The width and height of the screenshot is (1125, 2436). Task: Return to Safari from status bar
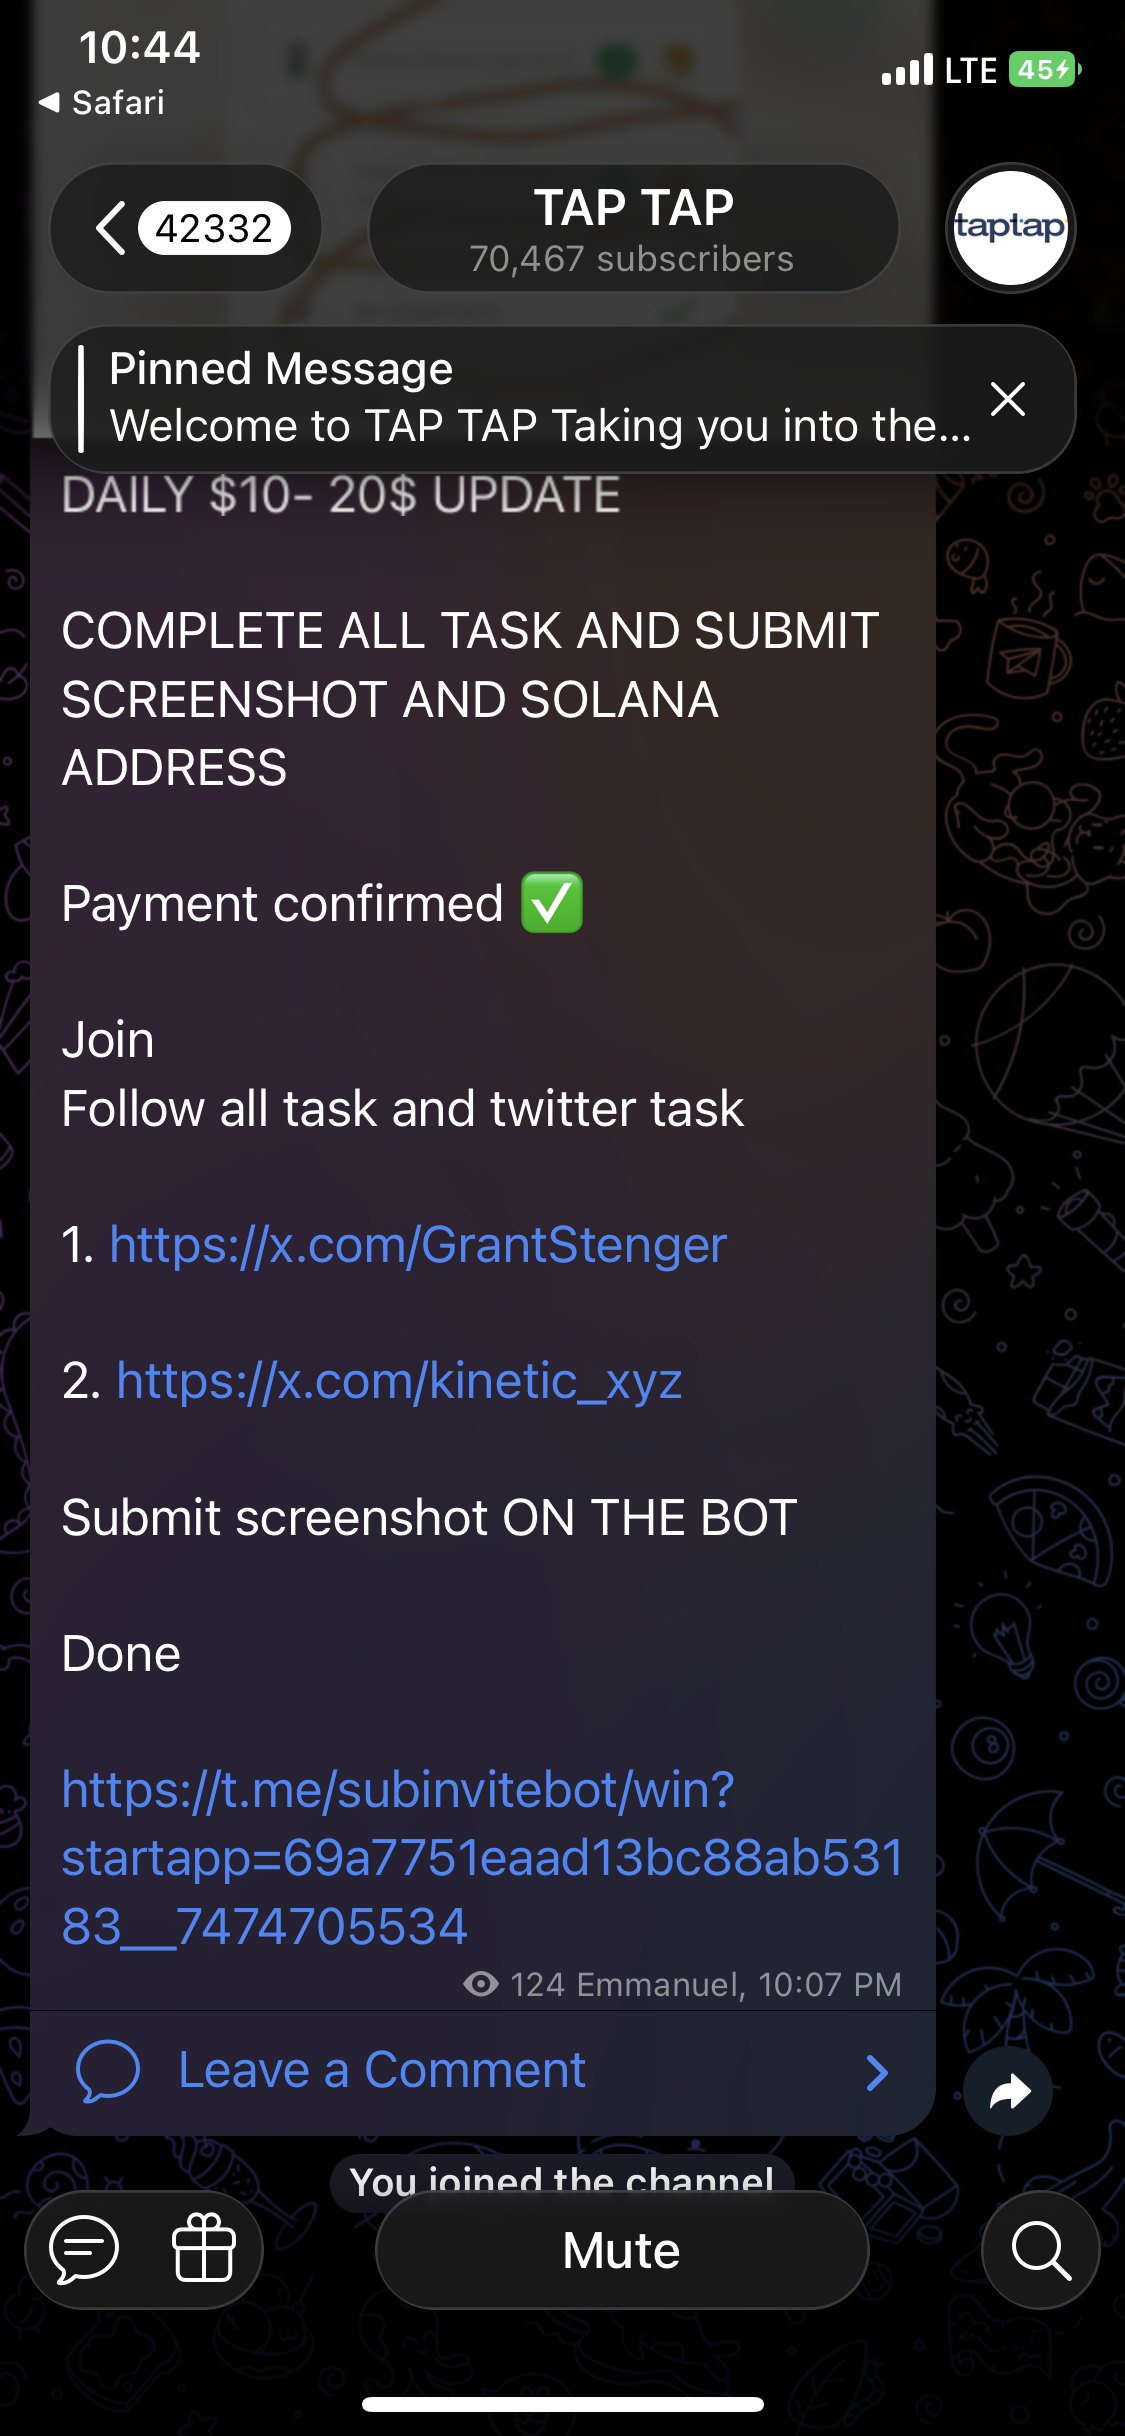point(102,102)
